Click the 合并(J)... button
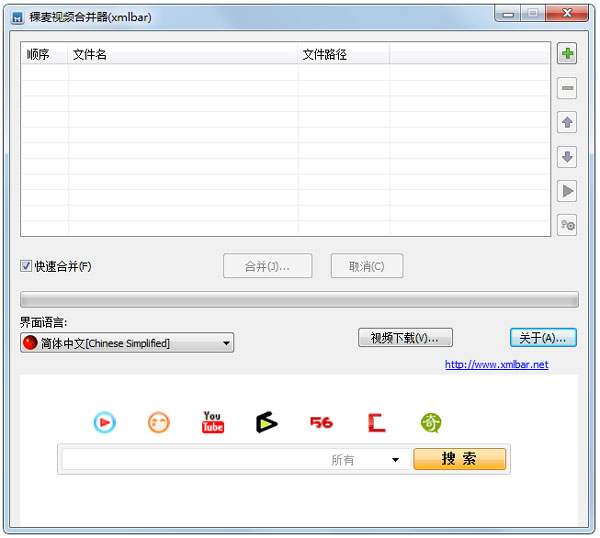 [267, 266]
